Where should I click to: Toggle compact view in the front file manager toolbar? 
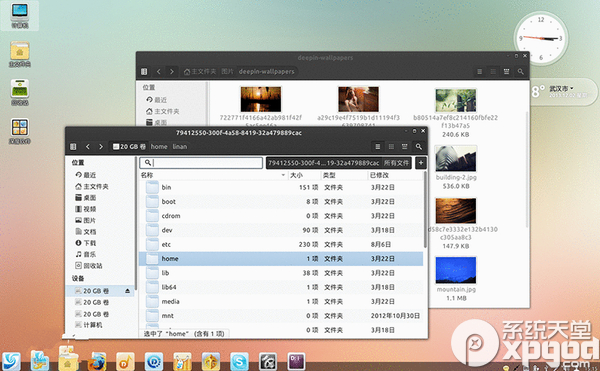coord(404,146)
